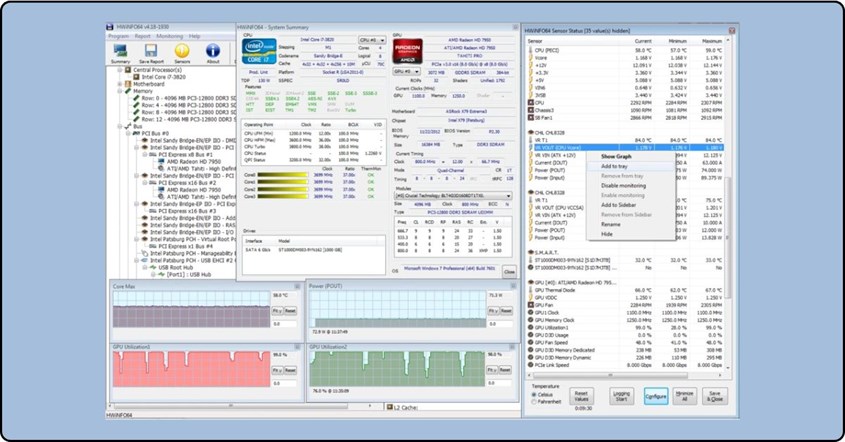The width and height of the screenshot is (845, 442).
Task: Click the sensor list vertical scrollbar
Action: tap(728, 205)
